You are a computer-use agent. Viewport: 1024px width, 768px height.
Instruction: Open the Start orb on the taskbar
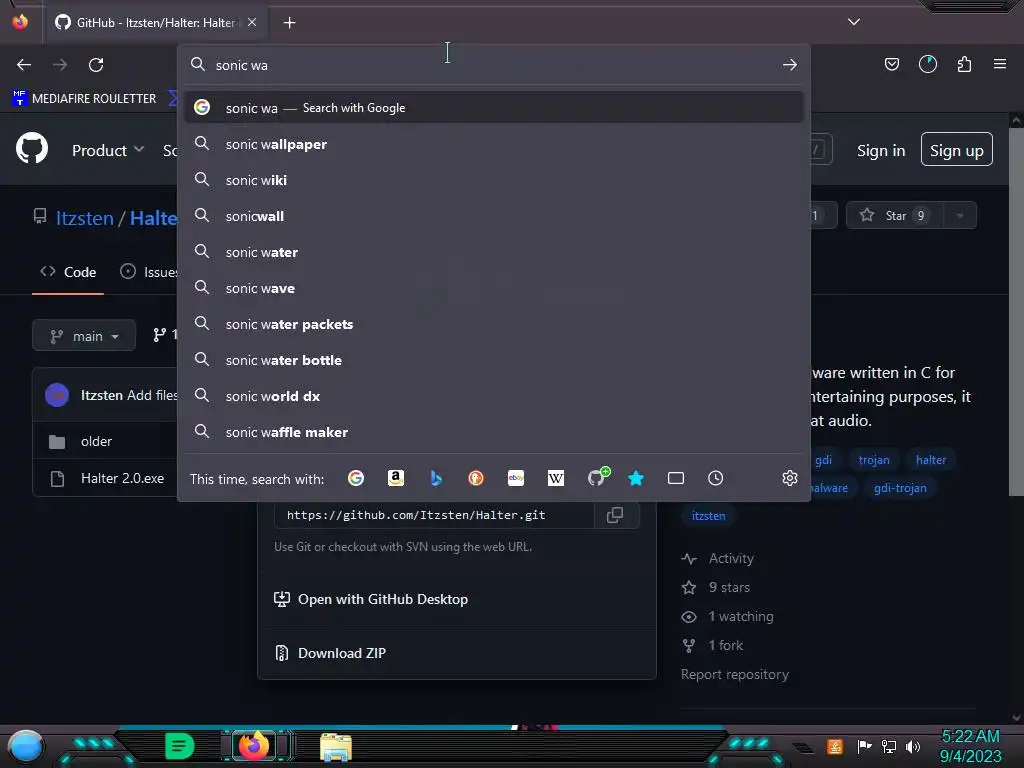[25, 746]
